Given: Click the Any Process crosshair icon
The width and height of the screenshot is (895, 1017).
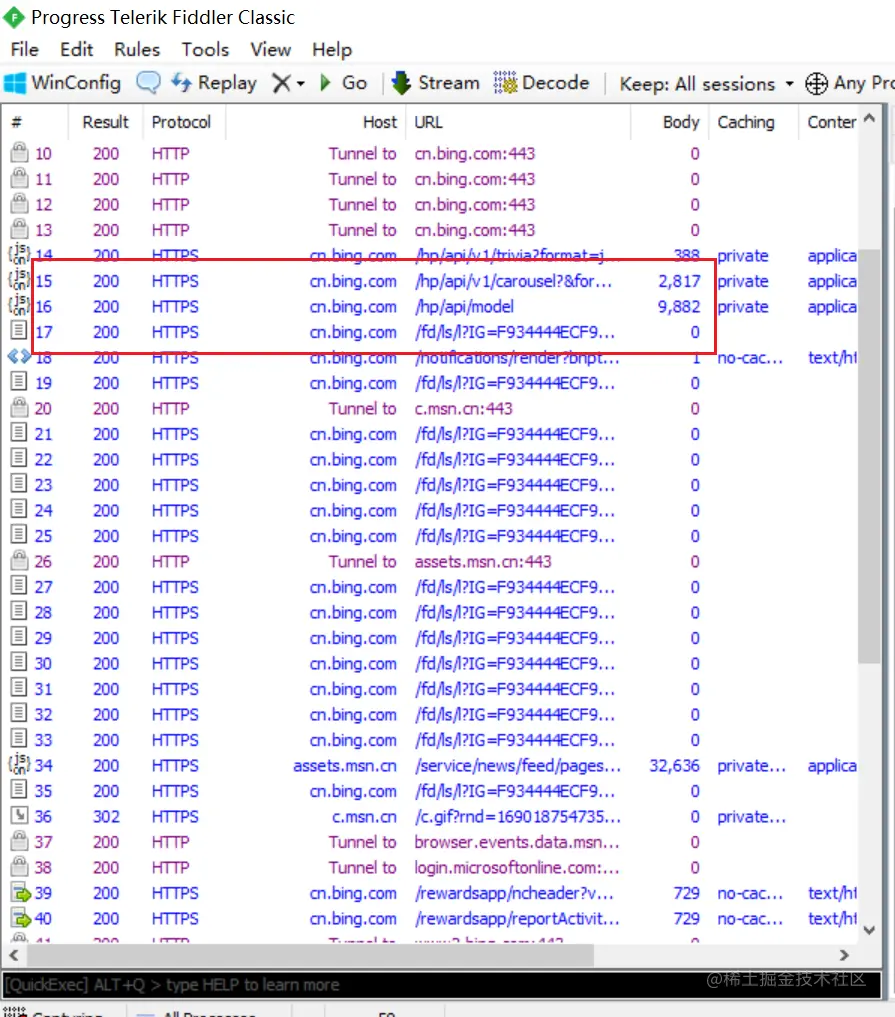Looking at the screenshot, I should tap(817, 84).
